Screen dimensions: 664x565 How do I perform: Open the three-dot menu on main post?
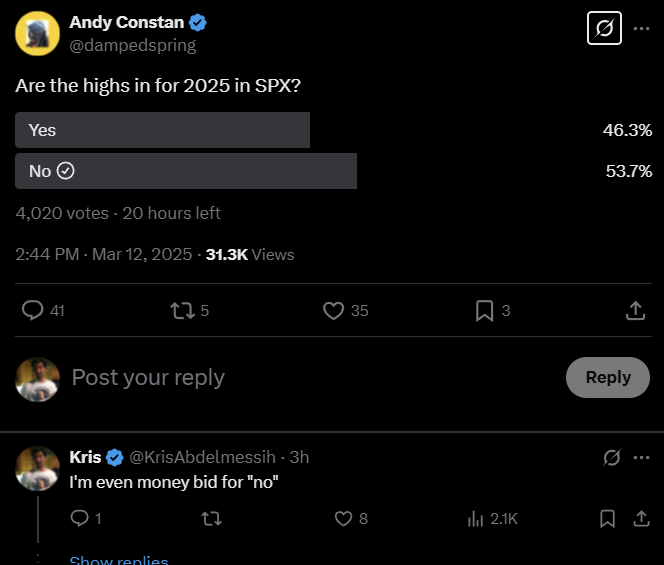point(642,28)
